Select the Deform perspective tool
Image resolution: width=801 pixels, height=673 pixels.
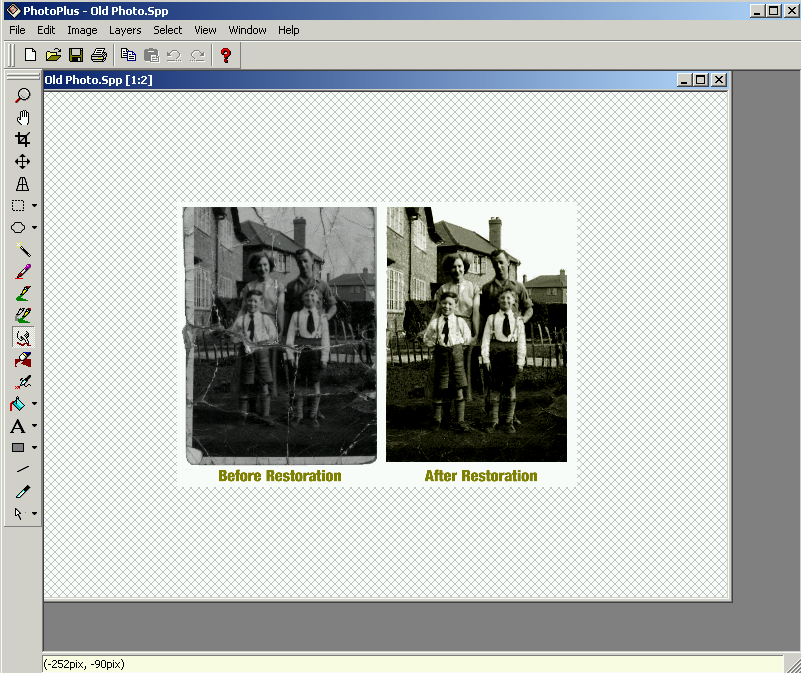(22, 183)
